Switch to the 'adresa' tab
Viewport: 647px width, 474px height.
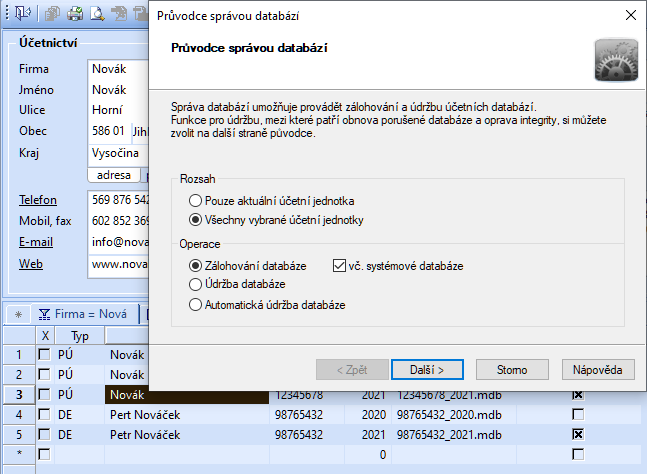tap(113, 174)
